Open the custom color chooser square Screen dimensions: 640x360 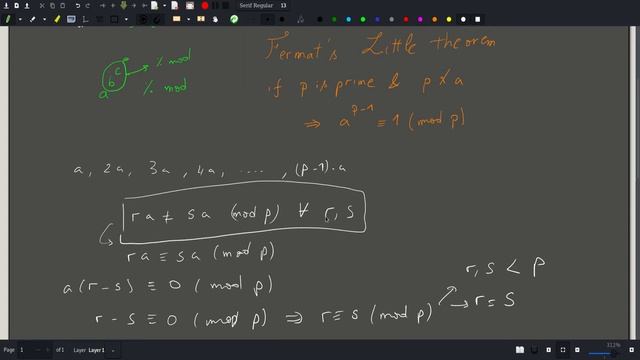[478, 19]
